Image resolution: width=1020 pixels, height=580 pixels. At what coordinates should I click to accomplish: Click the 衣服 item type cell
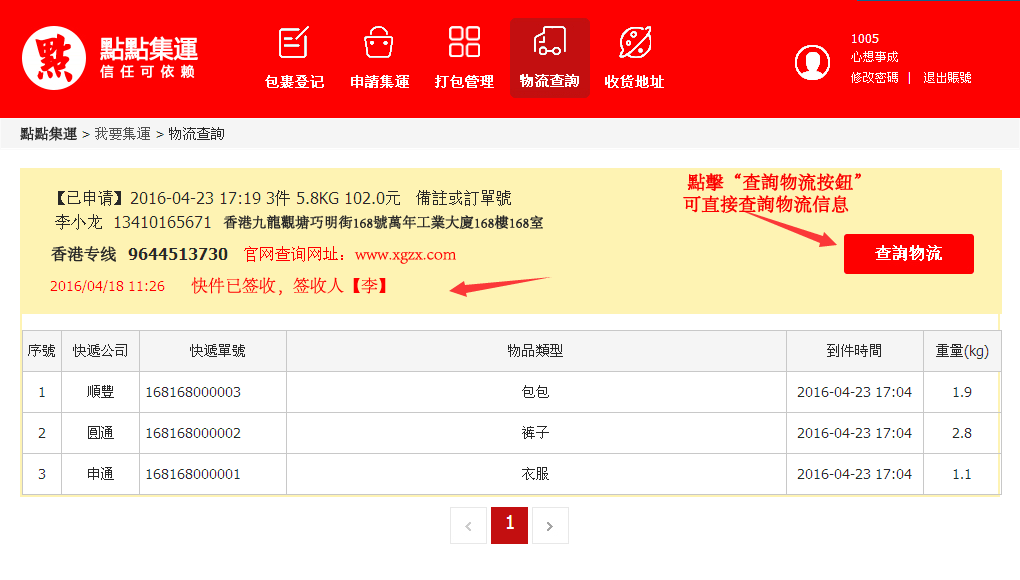(x=535, y=474)
